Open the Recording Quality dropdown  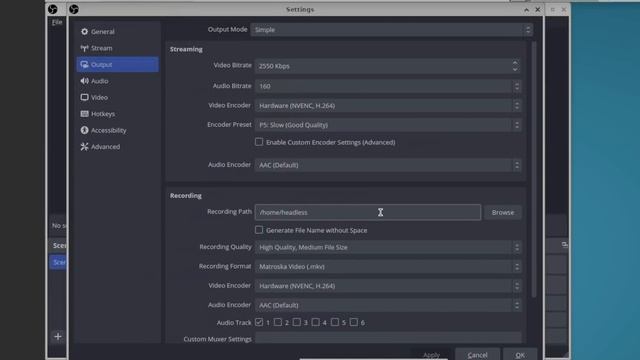click(x=388, y=247)
